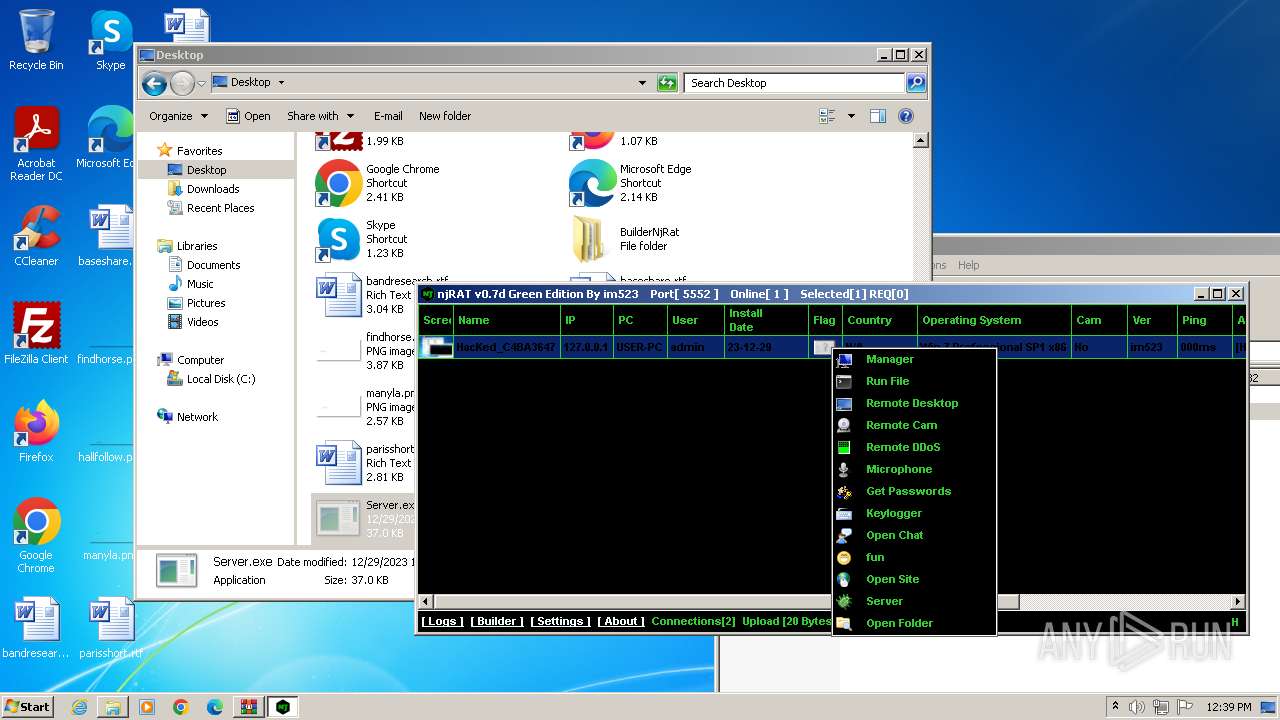Select Server.exe in the file list

click(x=365, y=518)
